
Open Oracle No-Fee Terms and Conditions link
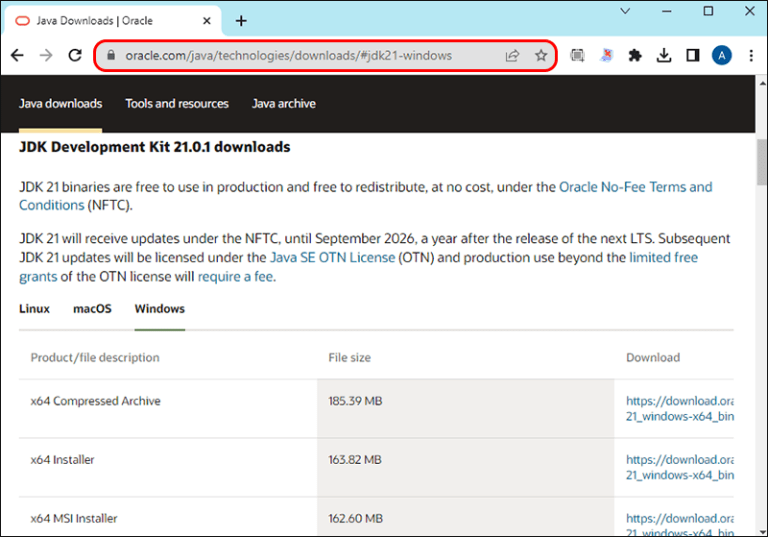636,187
